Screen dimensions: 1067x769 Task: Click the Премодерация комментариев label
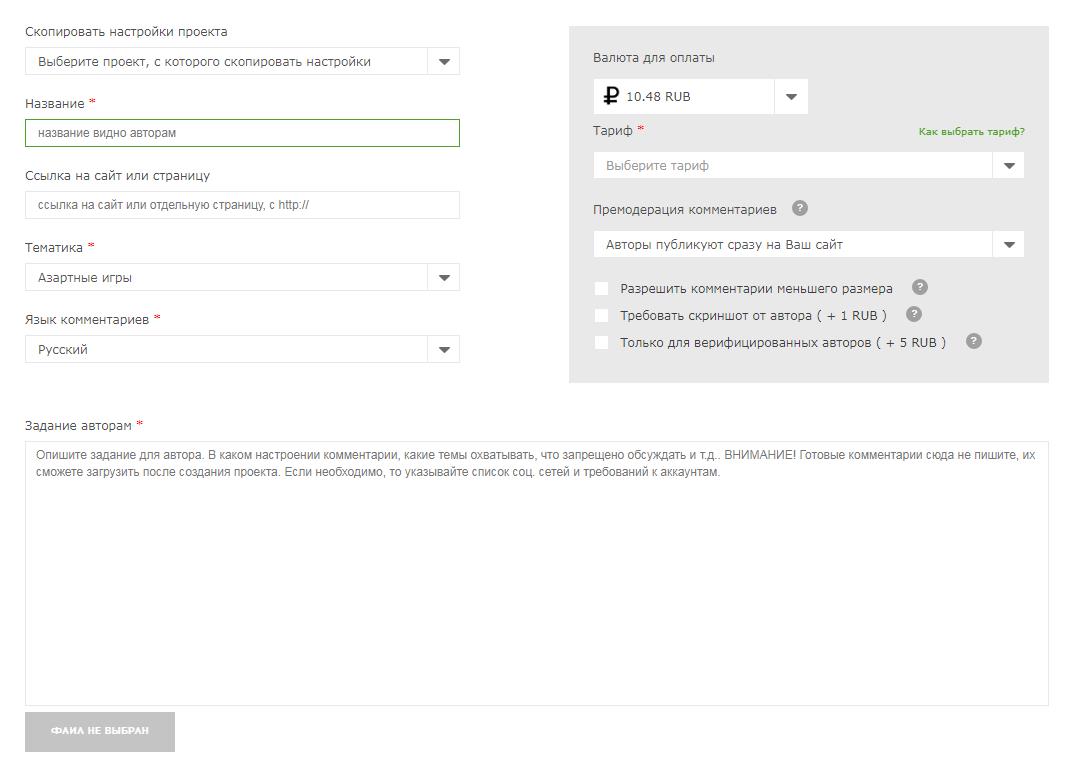[x=685, y=210]
